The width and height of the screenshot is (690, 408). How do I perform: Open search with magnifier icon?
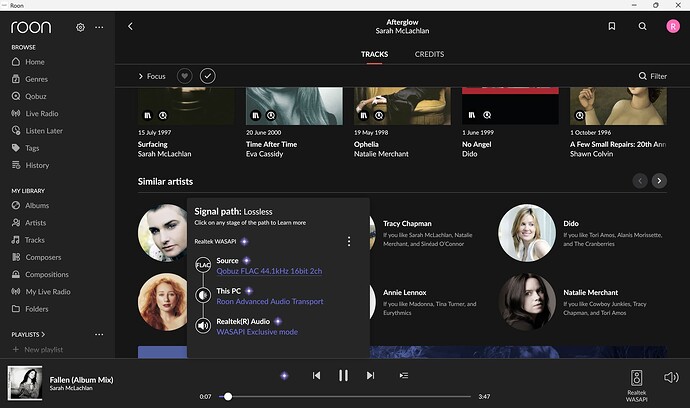tap(642, 26)
